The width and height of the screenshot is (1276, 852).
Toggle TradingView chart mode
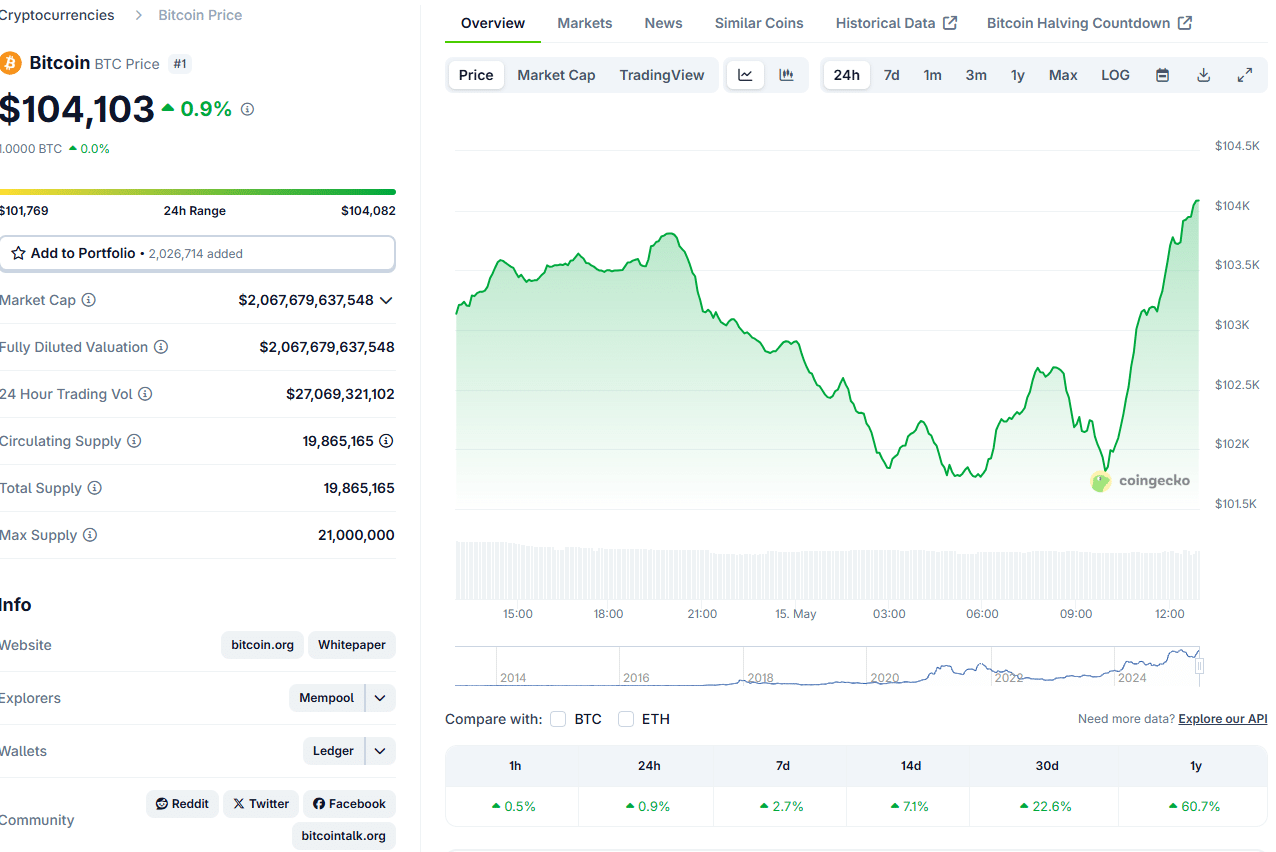click(x=662, y=75)
